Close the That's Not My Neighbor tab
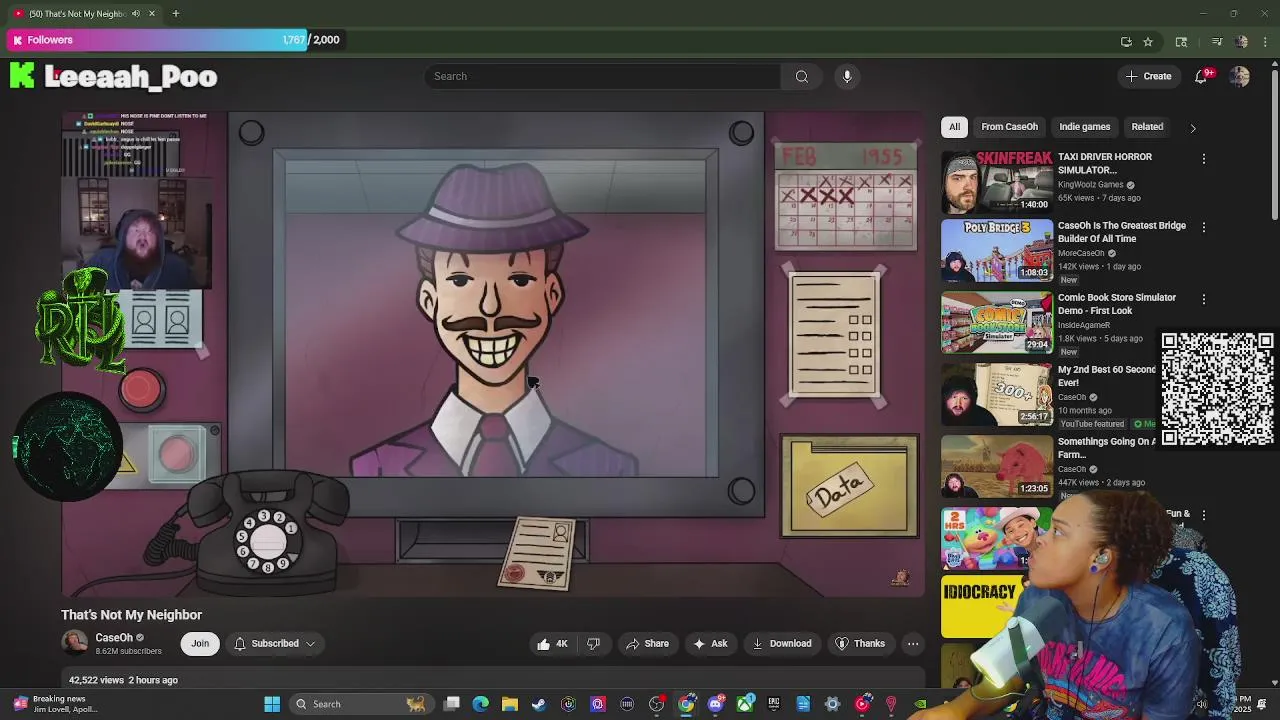The width and height of the screenshot is (1280, 720). click(x=152, y=14)
